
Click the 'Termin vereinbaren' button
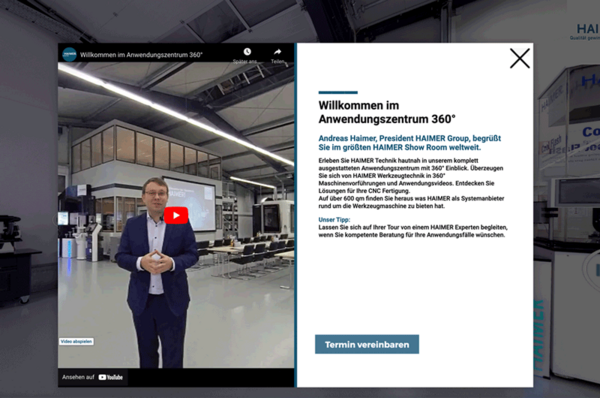367,344
